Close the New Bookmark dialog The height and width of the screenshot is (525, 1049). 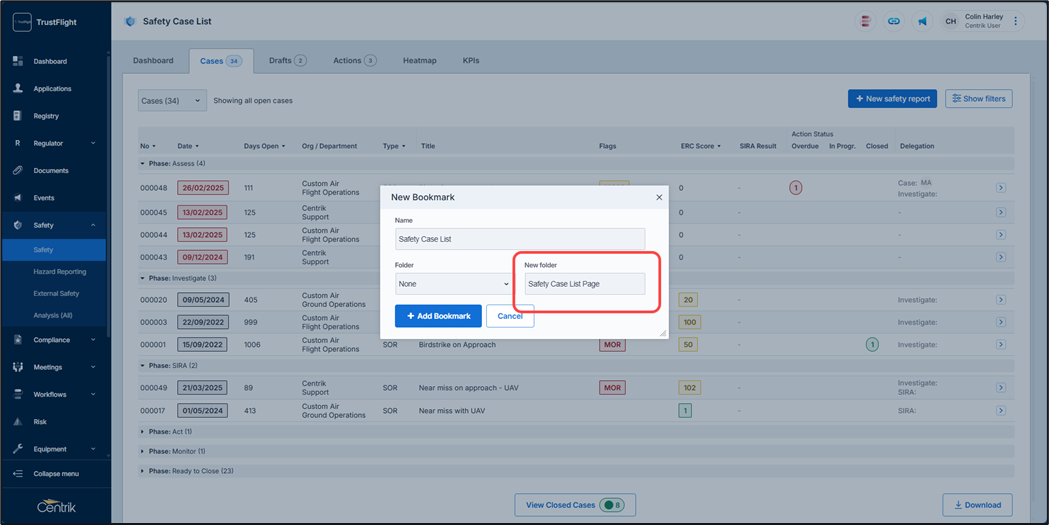[659, 197]
